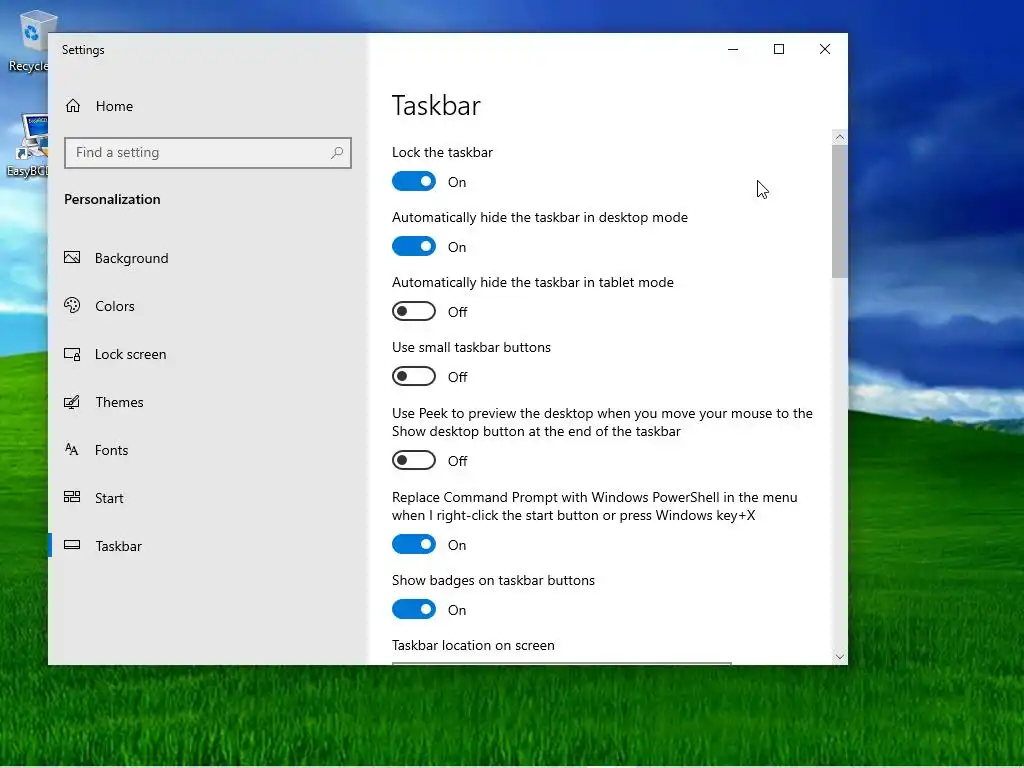The height and width of the screenshot is (768, 1024).
Task: Click the Fonts icon
Action: point(72,449)
